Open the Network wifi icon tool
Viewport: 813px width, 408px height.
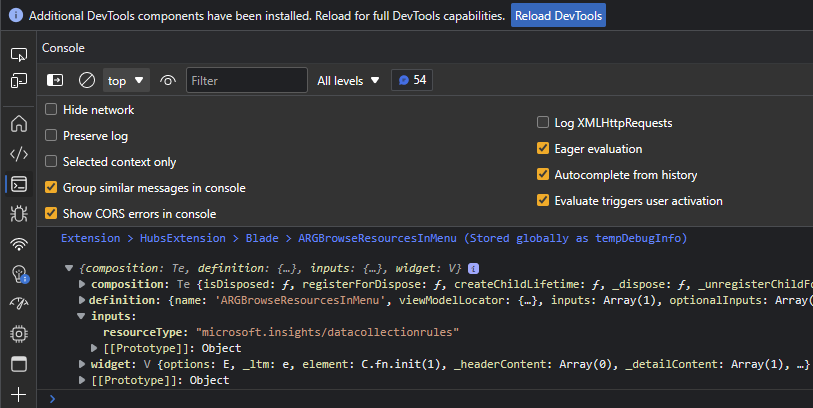(x=19, y=244)
